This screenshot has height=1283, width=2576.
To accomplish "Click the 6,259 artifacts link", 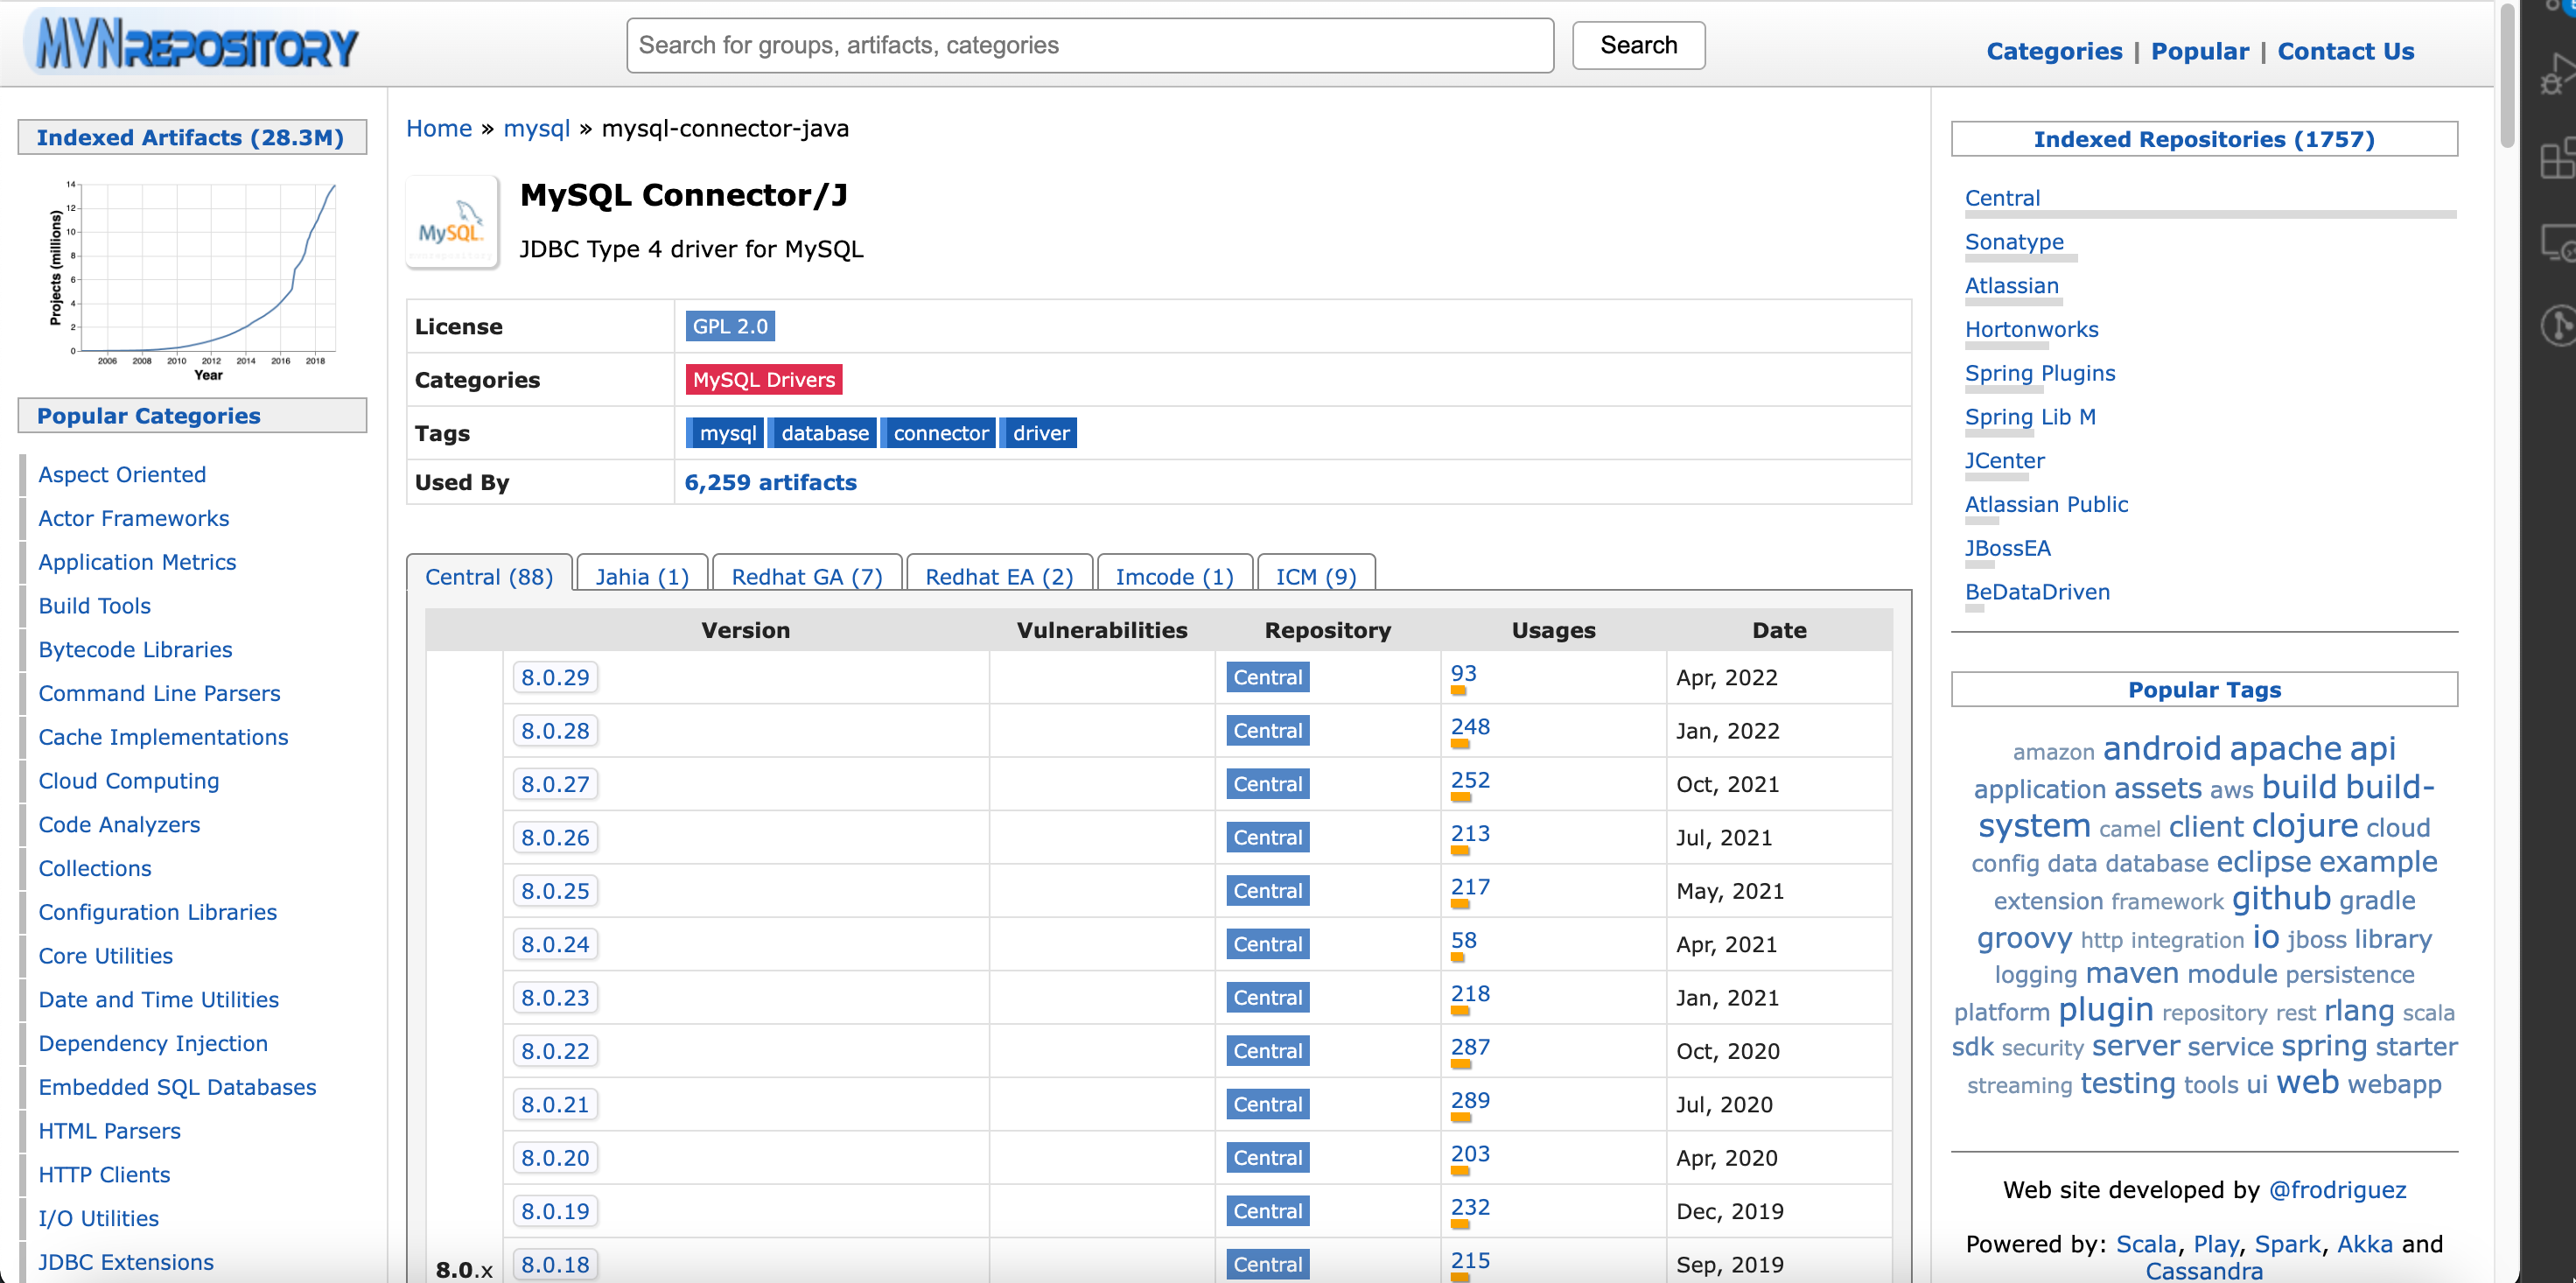I will (x=769, y=482).
